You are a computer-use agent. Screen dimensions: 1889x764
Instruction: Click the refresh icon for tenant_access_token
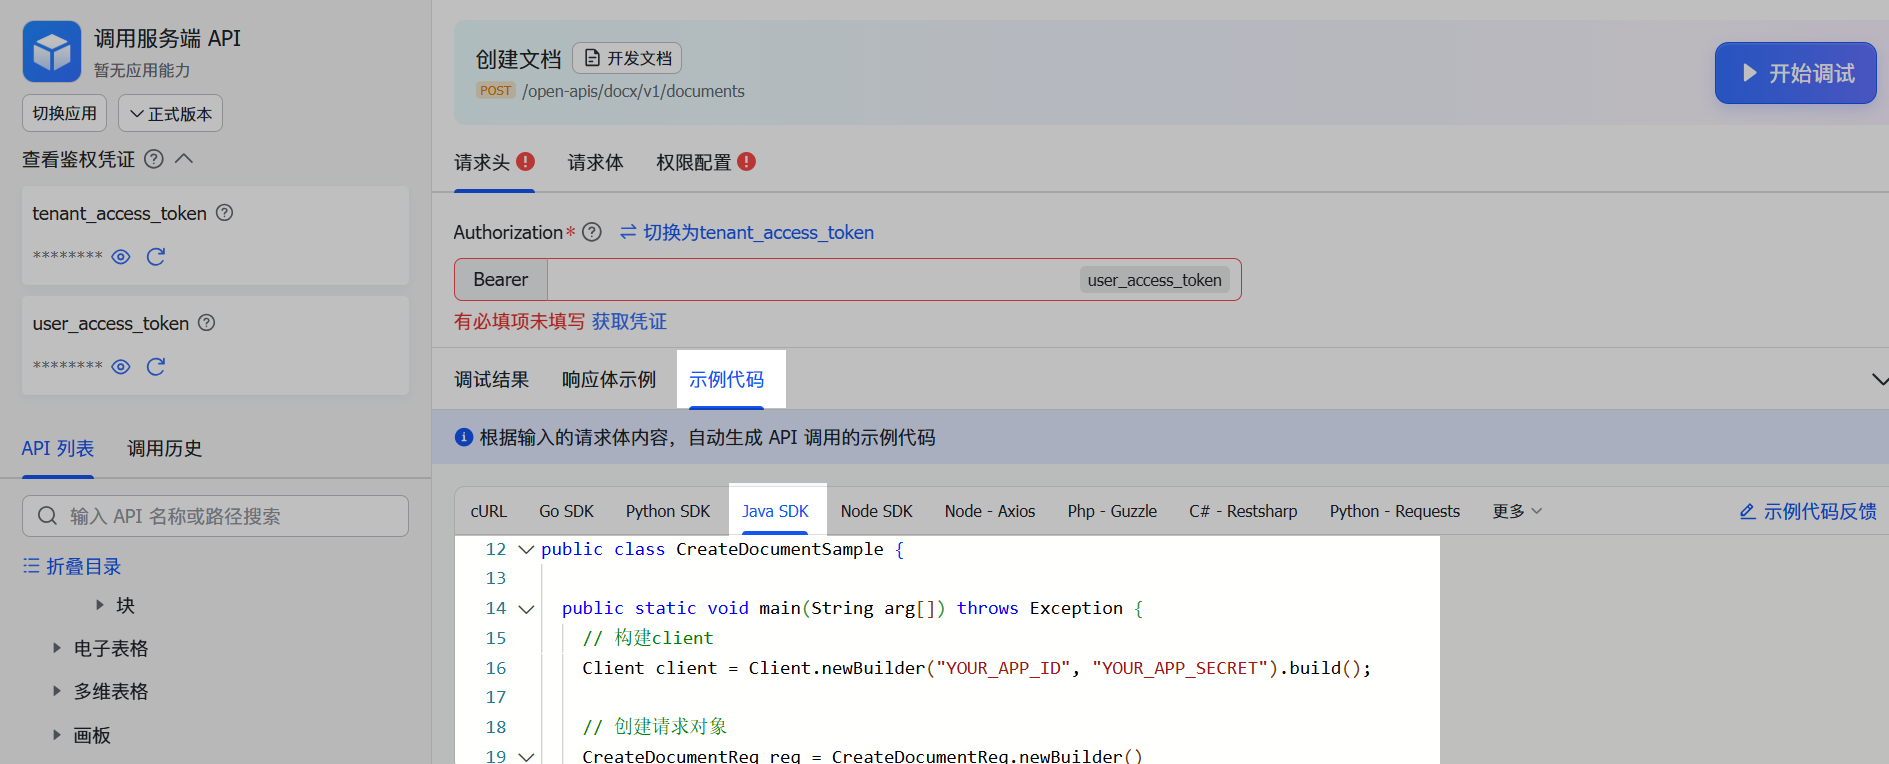(x=156, y=257)
